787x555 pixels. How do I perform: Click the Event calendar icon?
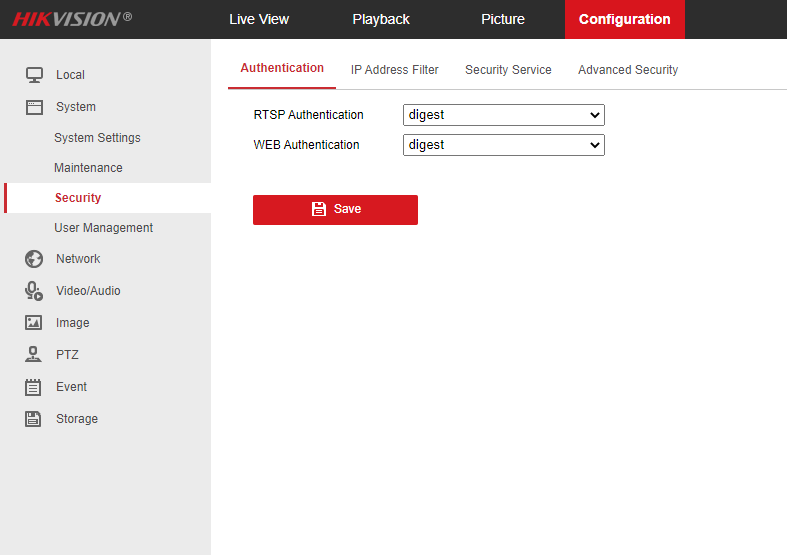click(x=34, y=387)
